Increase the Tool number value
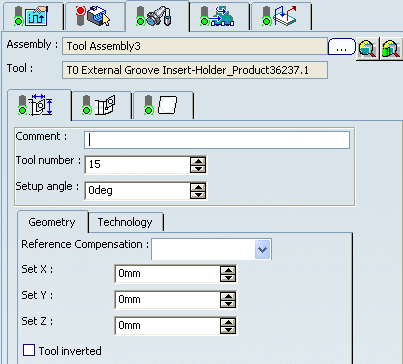Screen dimensions: 403x364 tap(198, 161)
